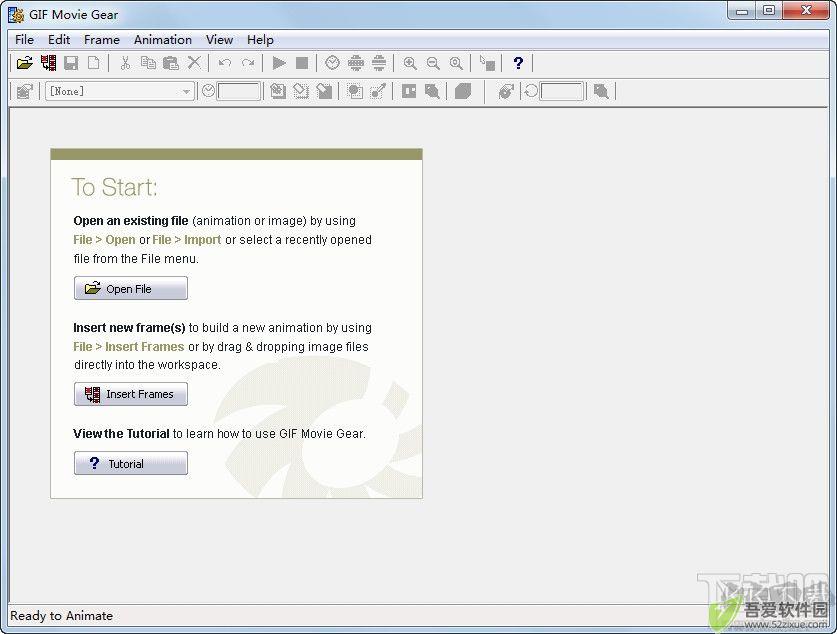The image size is (837, 634).
Task: Click the clock timing icon in top toolbar
Action: click(x=332, y=63)
